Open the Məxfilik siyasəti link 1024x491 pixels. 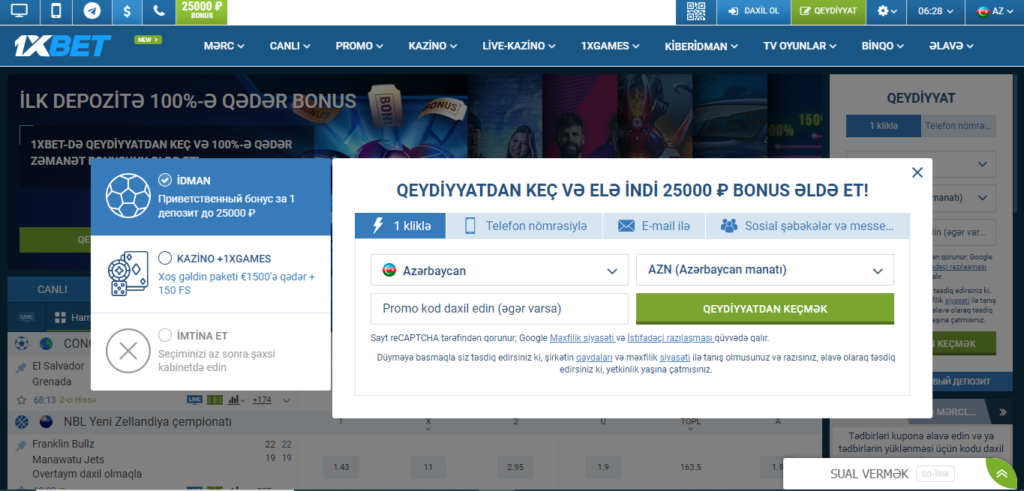tap(582, 338)
